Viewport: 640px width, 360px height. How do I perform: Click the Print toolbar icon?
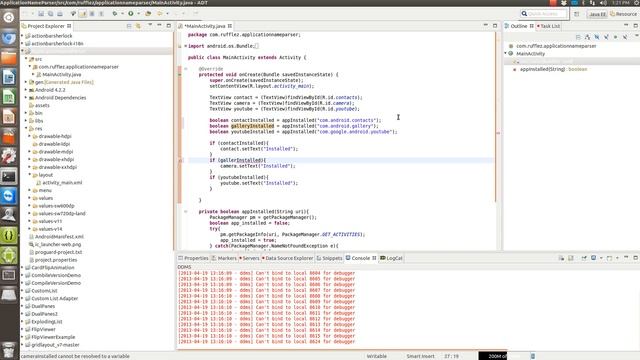pos(60,14)
